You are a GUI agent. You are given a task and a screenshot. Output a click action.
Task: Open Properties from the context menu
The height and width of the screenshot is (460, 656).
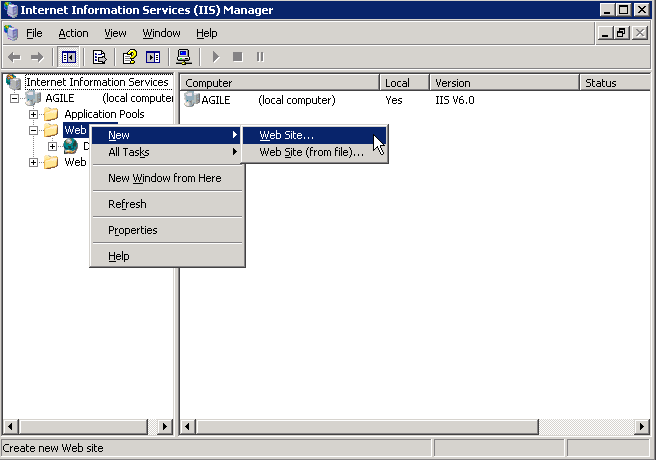pos(167,230)
